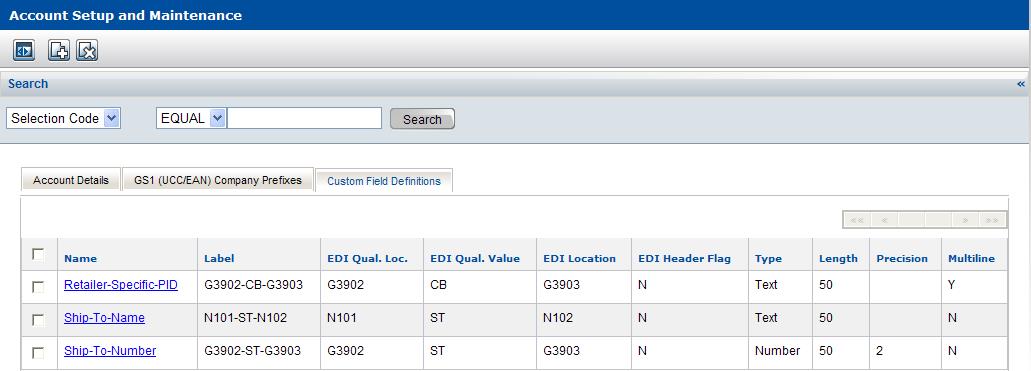The height and width of the screenshot is (371, 1031).
Task: Switch to Account Details tab
Action: coord(71,180)
